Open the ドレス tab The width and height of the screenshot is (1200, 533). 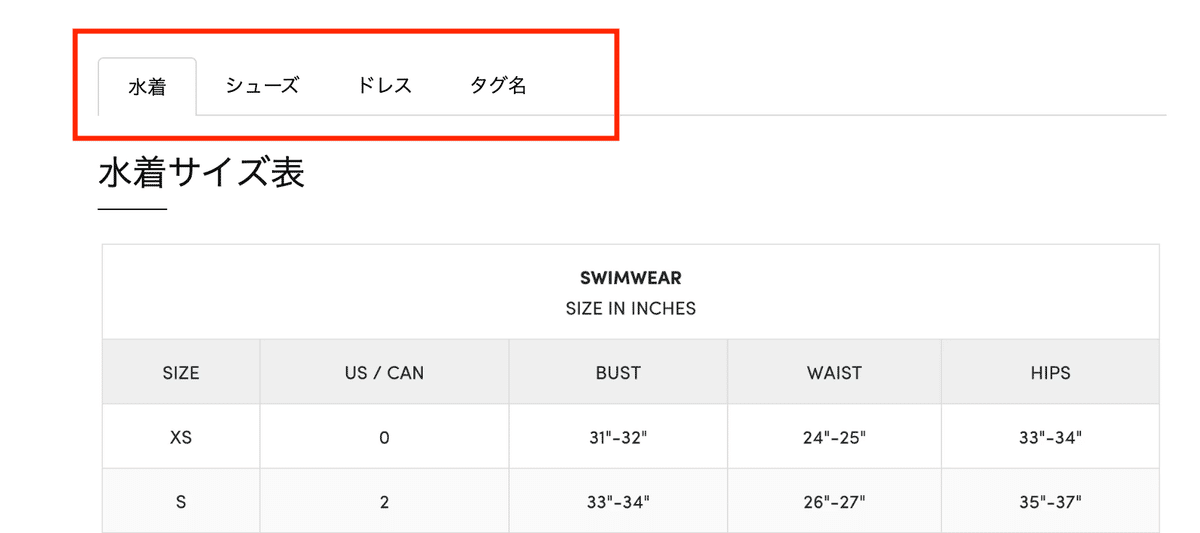pyautogui.click(x=385, y=86)
